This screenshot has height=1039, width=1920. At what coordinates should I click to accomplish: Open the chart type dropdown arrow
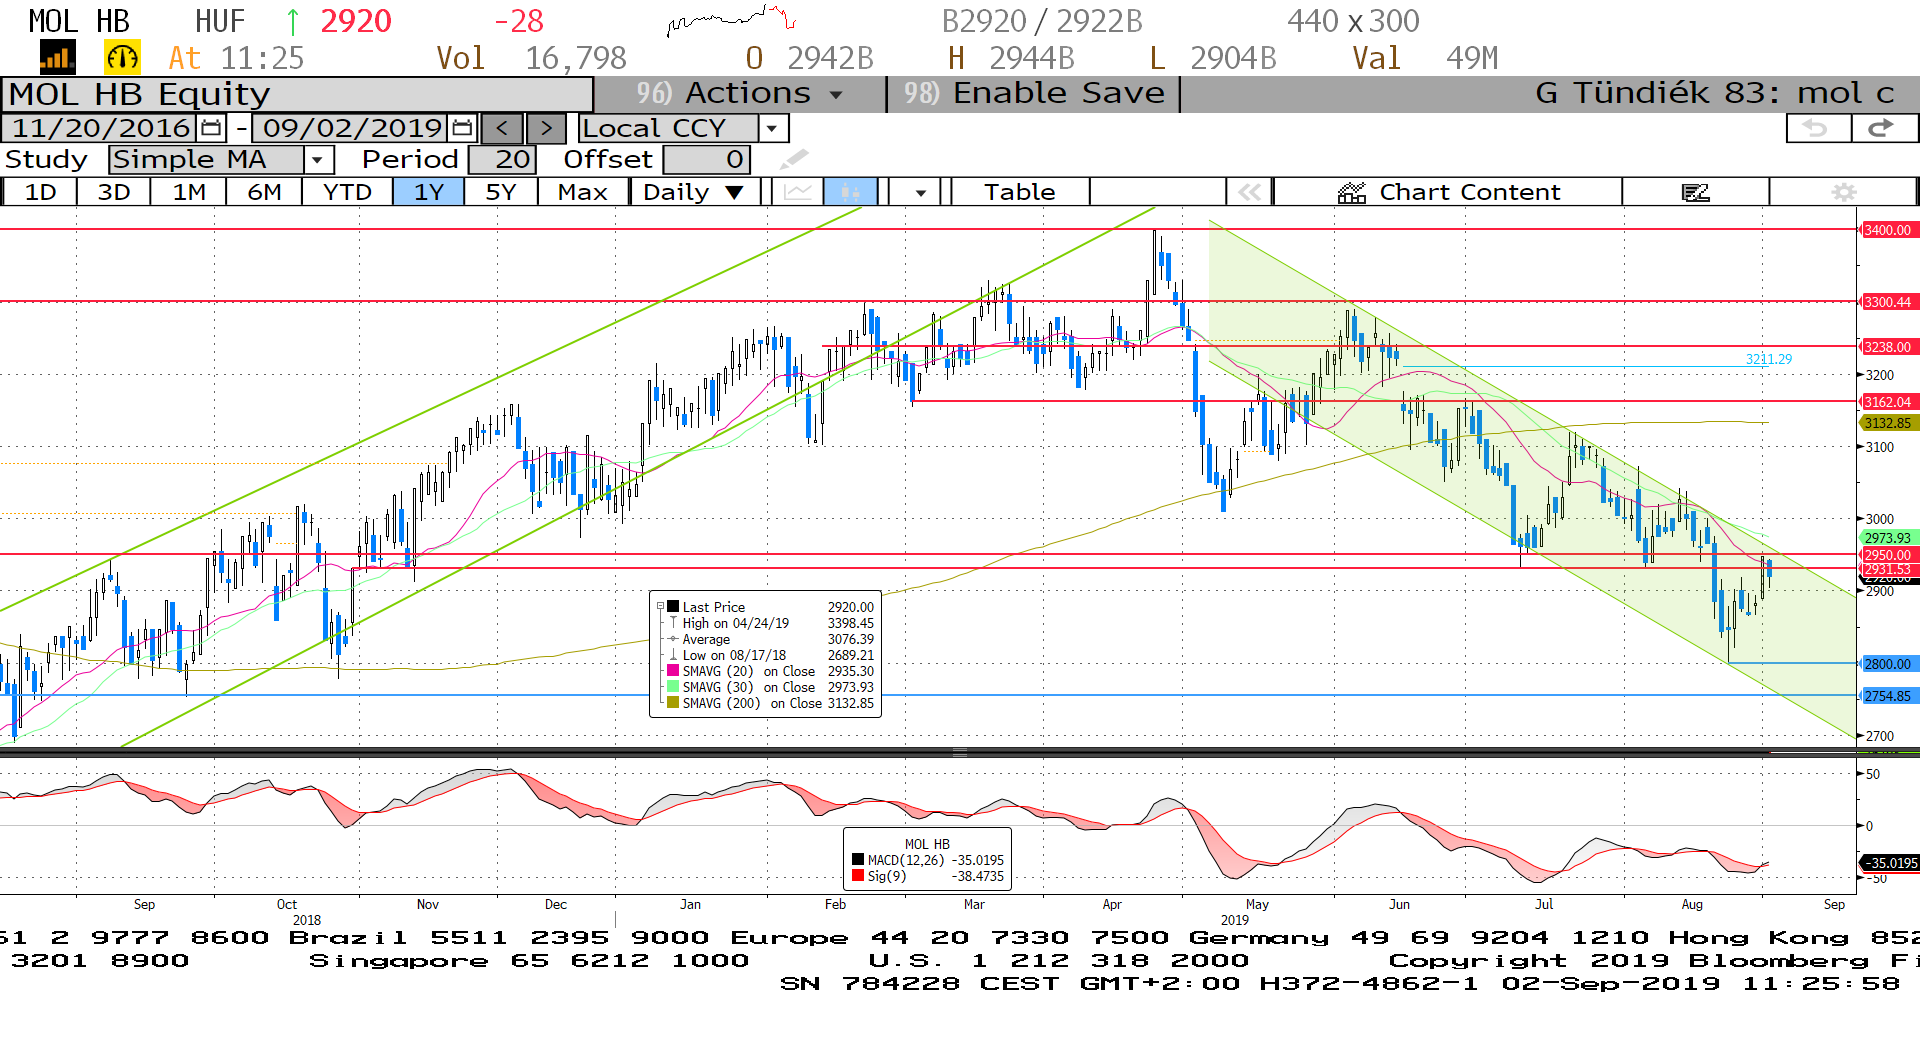pyautogui.click(x=919, y=192)
